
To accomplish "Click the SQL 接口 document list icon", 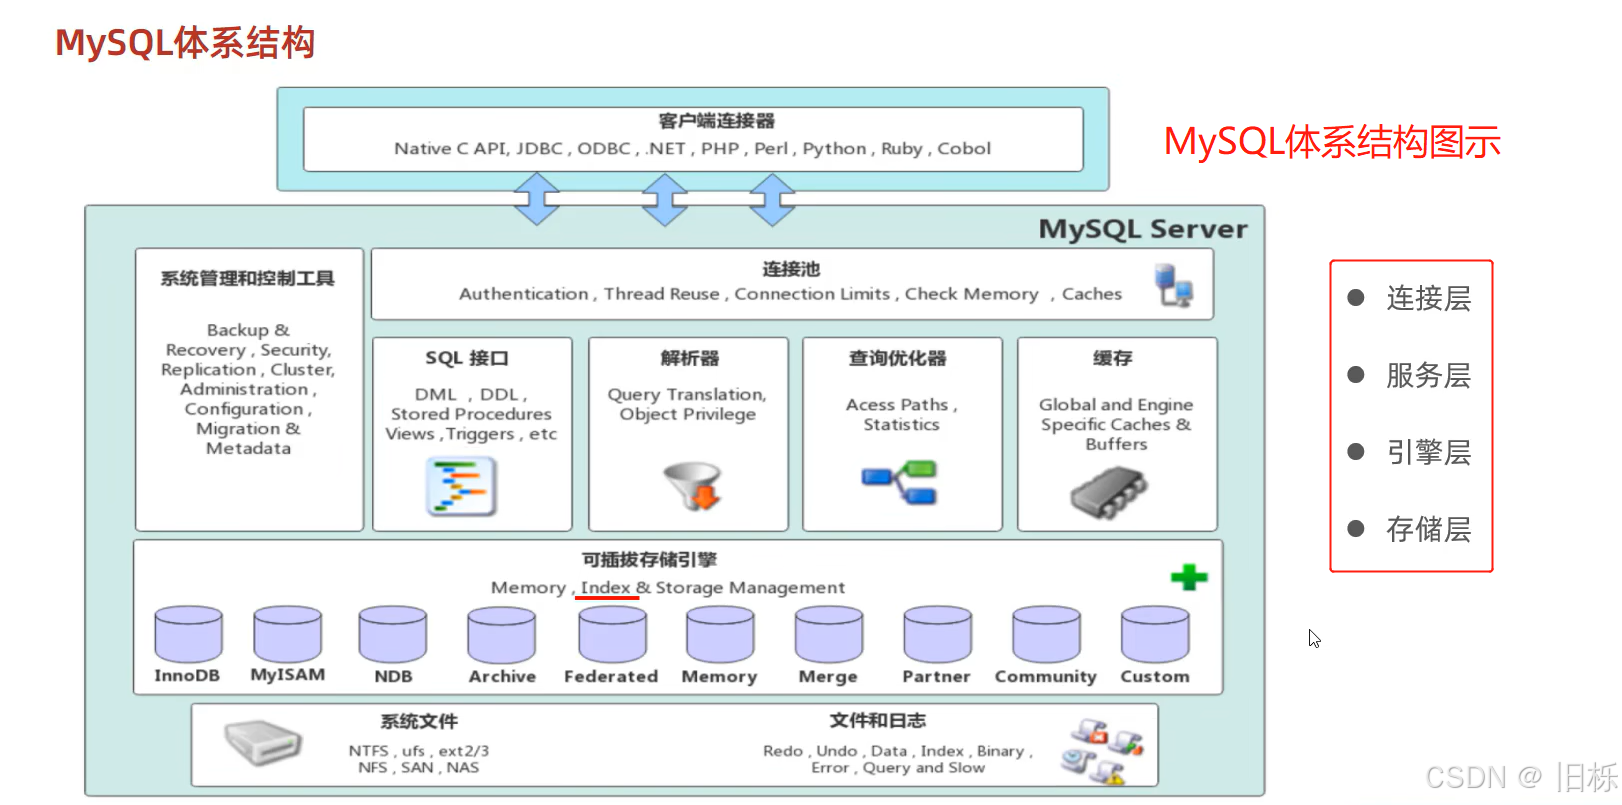I will coord(461,486).
